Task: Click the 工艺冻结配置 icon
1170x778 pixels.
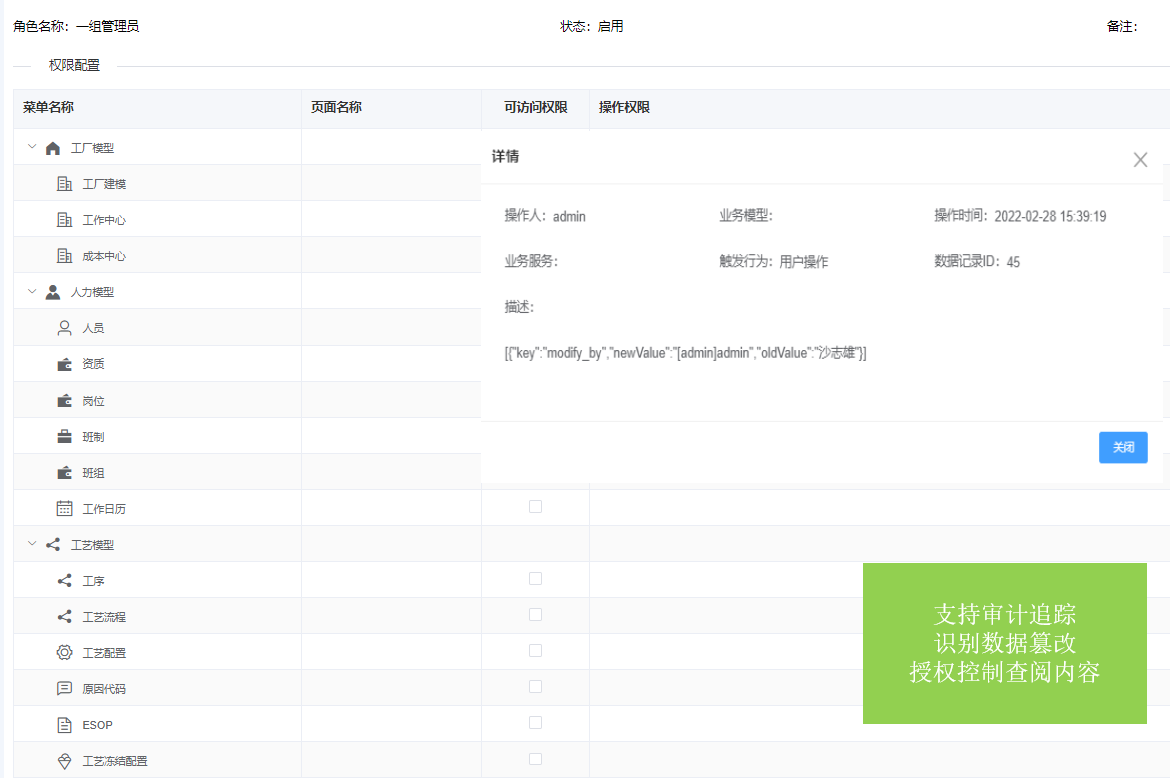Action: [64, 761]
